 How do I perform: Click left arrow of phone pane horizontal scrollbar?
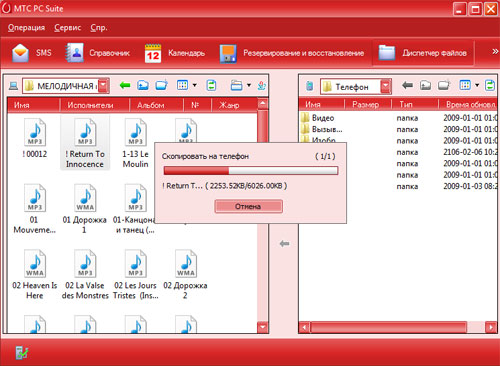[x=304, y=327]
